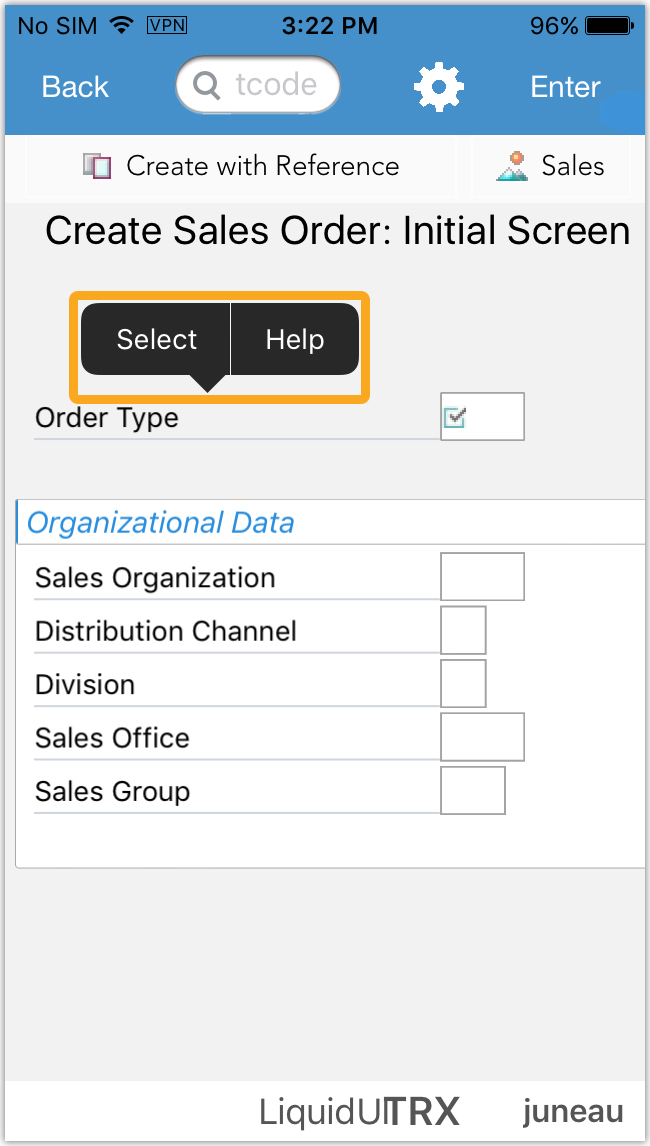This screenshot has height=1146, width=650.
Task: Choose Select from the popup menu
Action: point(156,340)
